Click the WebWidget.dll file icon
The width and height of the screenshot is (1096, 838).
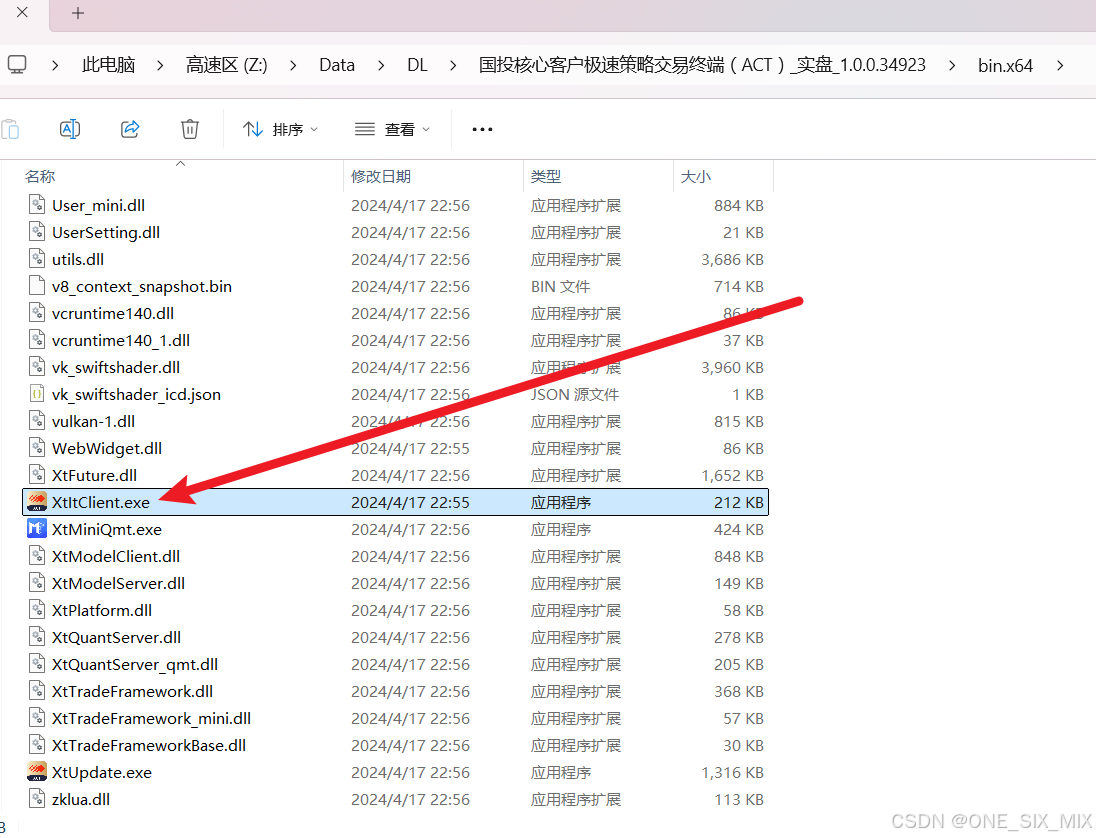point(36,448)
